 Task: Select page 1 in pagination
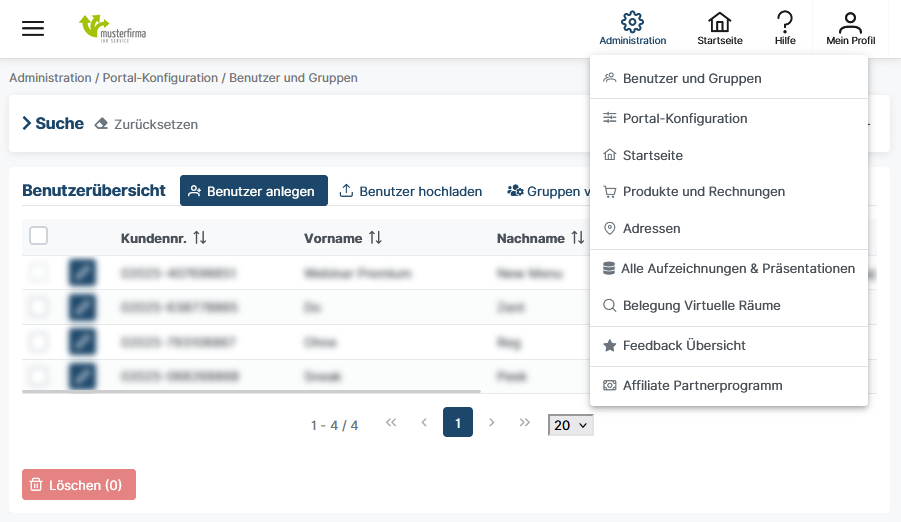(x=458, y=423)
